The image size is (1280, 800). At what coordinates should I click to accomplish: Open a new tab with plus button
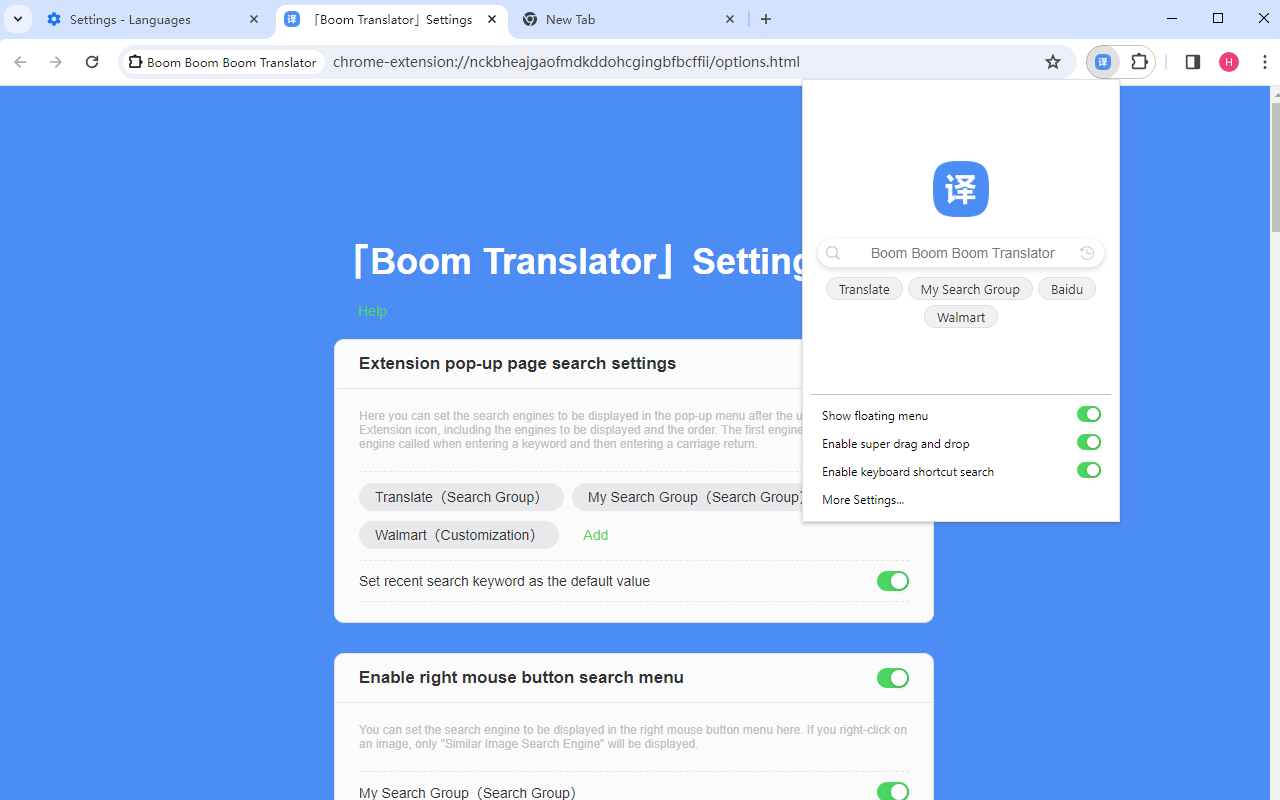pos(766,19)
